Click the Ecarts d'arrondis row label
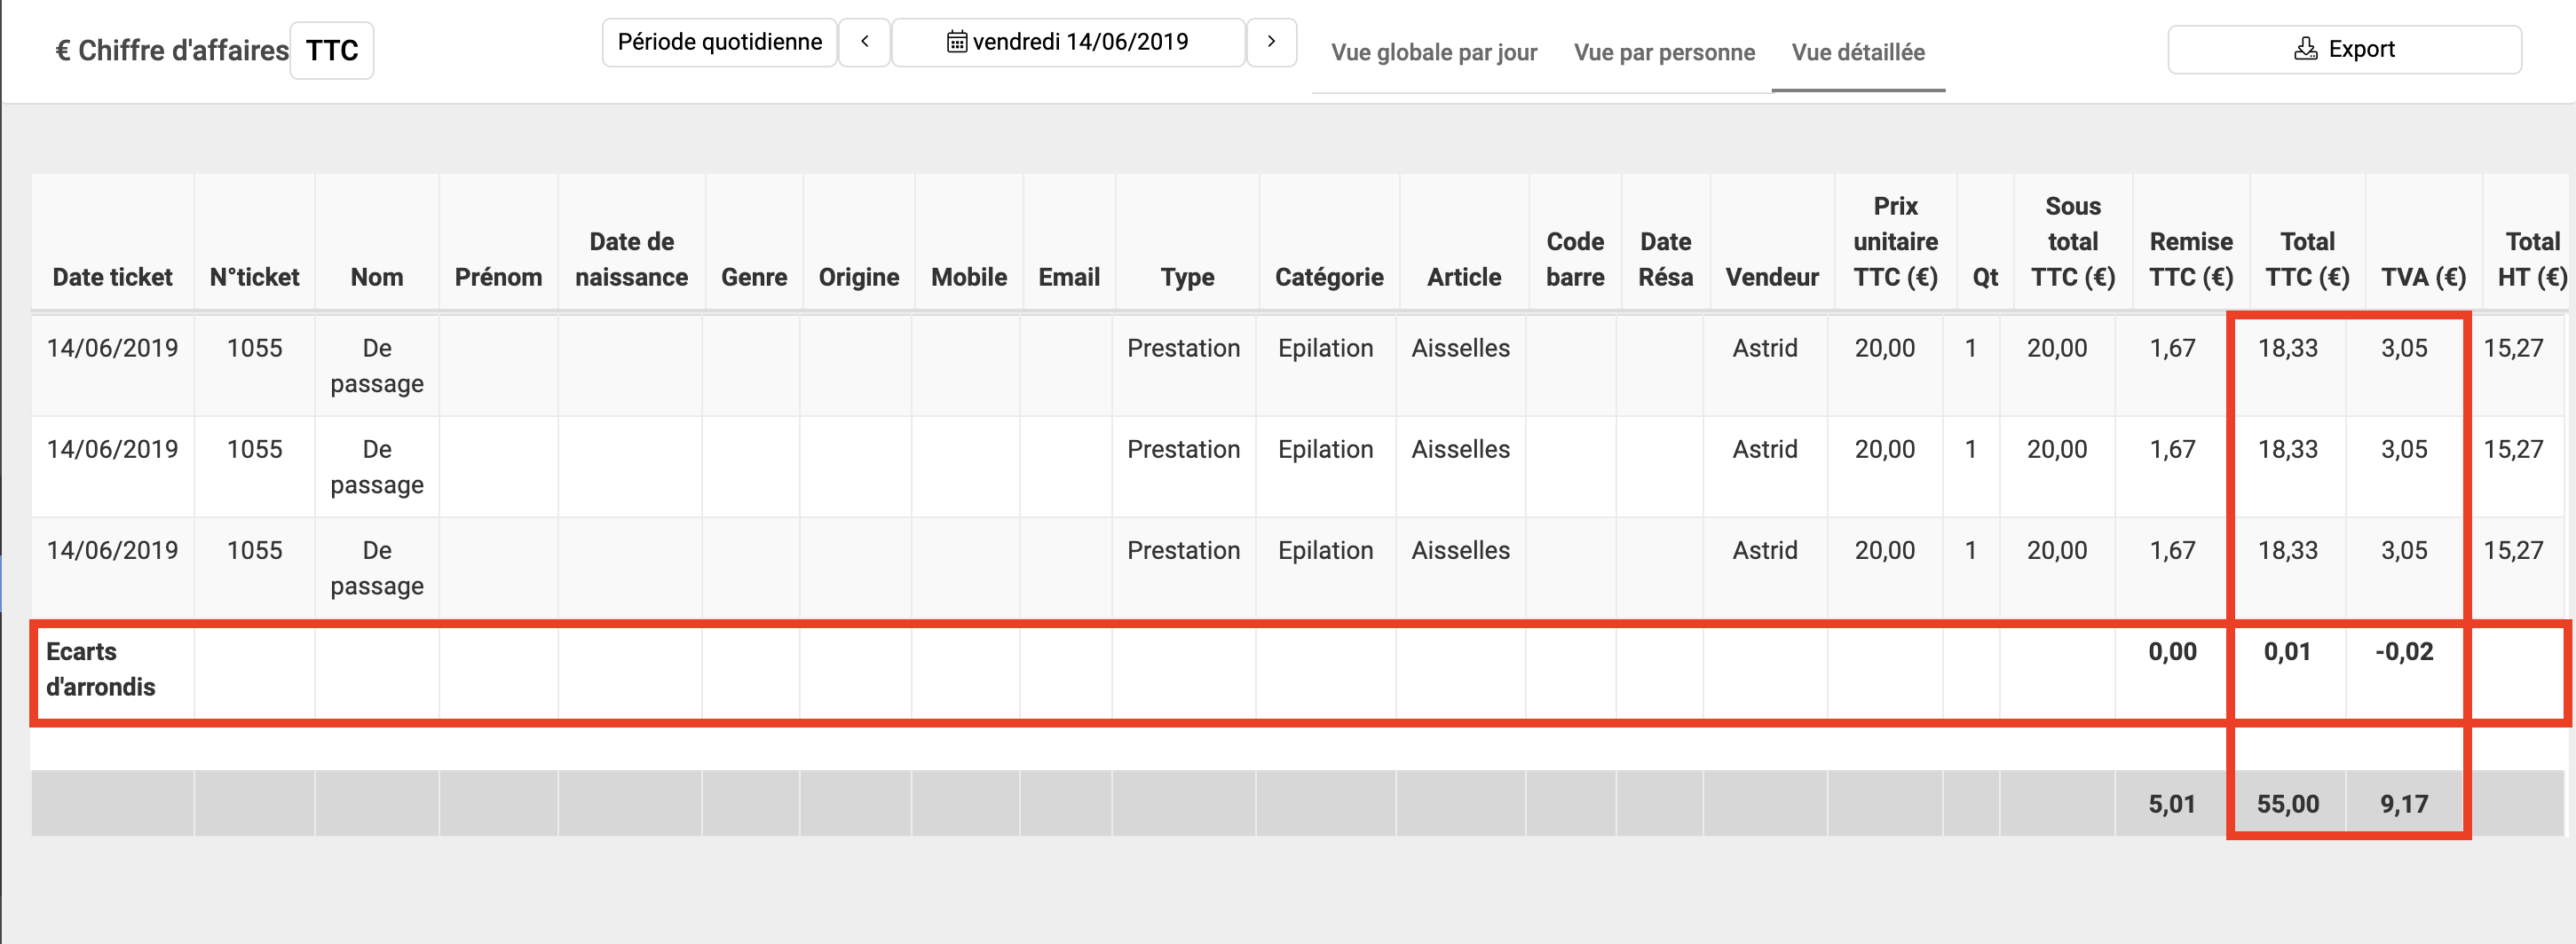This screenshot has width=2576, height=944. tap(100, 669)
